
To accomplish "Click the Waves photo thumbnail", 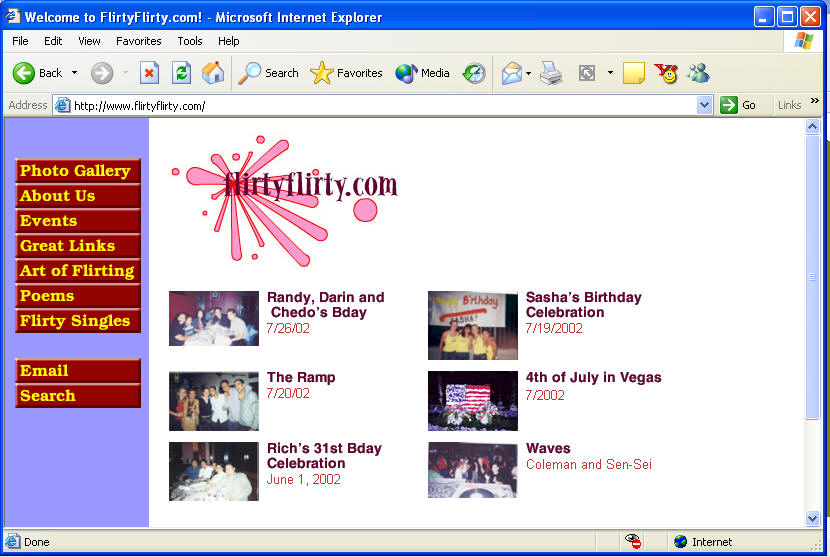I will coord(473,470).
